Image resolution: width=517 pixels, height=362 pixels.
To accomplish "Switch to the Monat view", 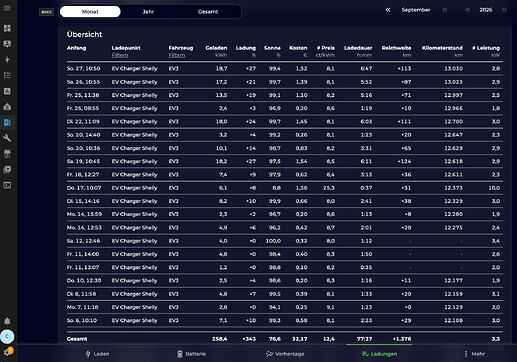I will click(x=90, y=12).
